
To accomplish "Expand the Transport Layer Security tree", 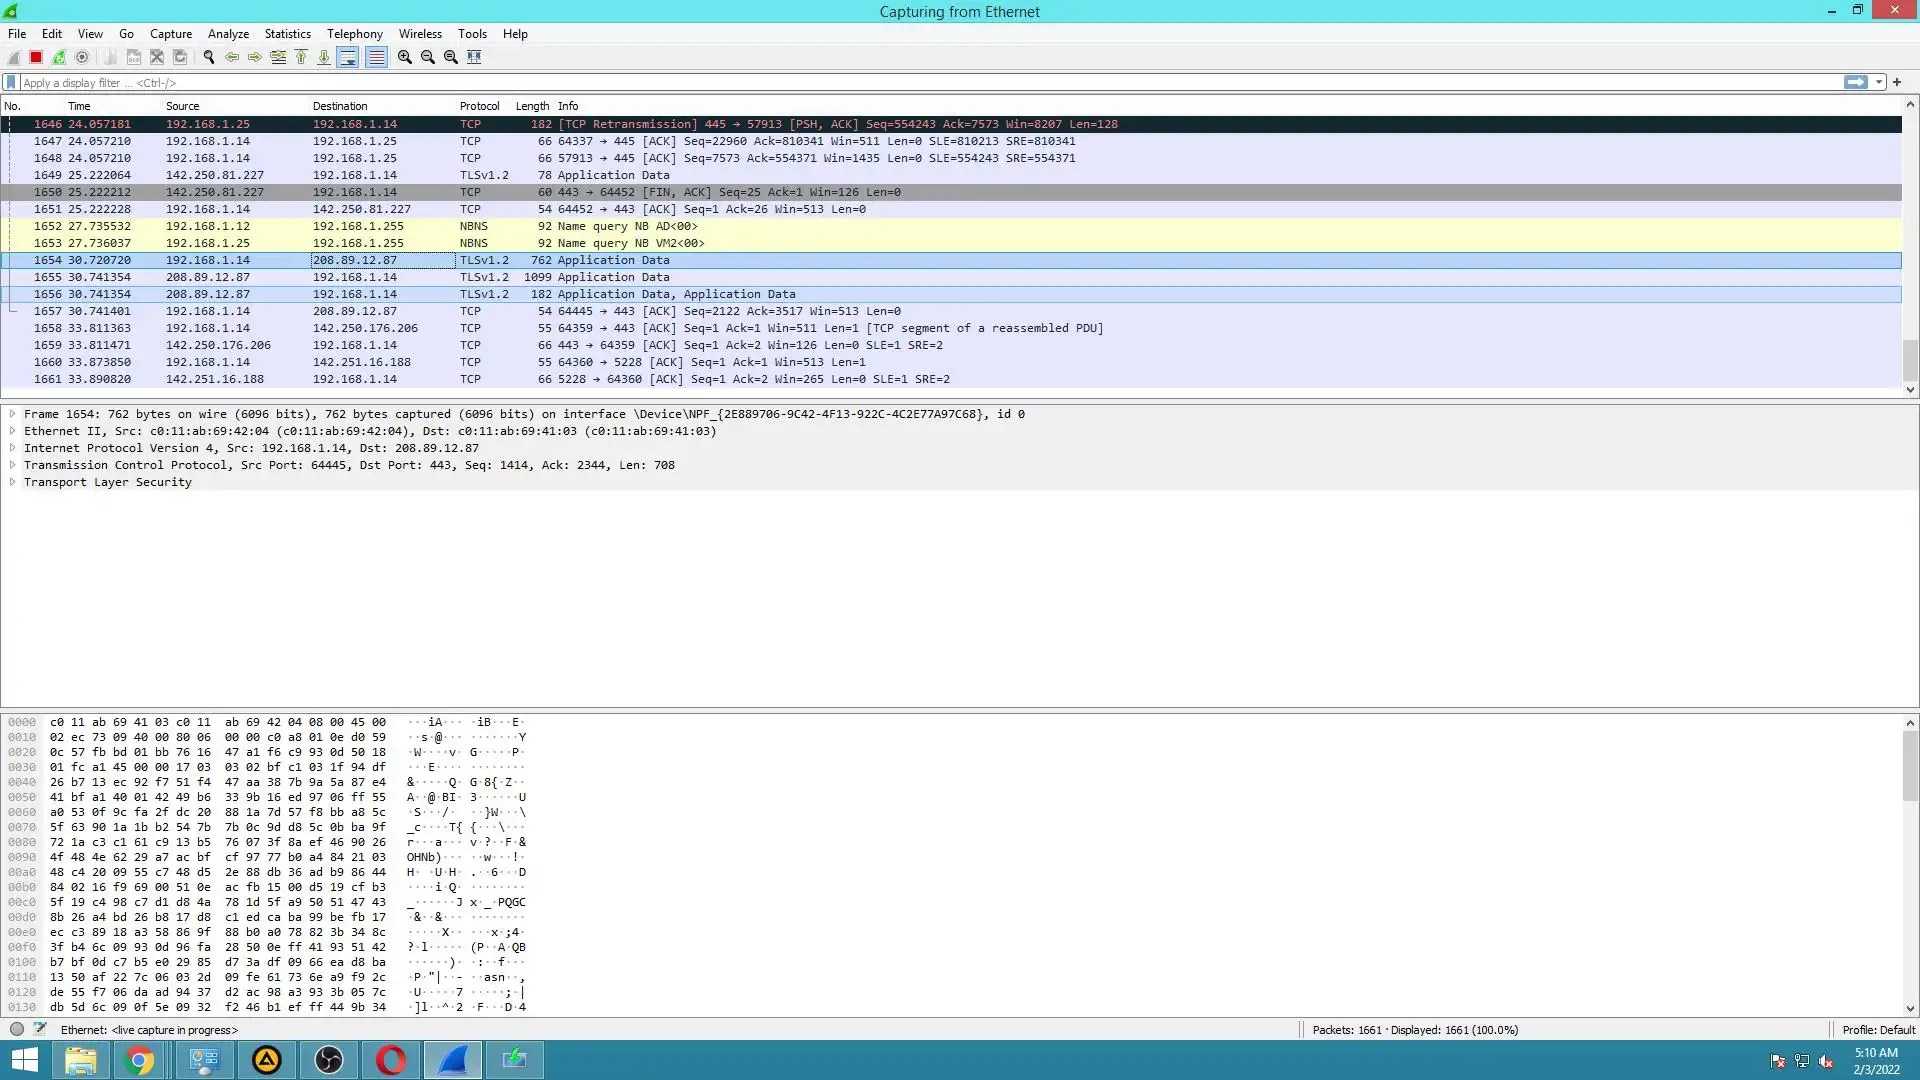I will click(12, 482).
